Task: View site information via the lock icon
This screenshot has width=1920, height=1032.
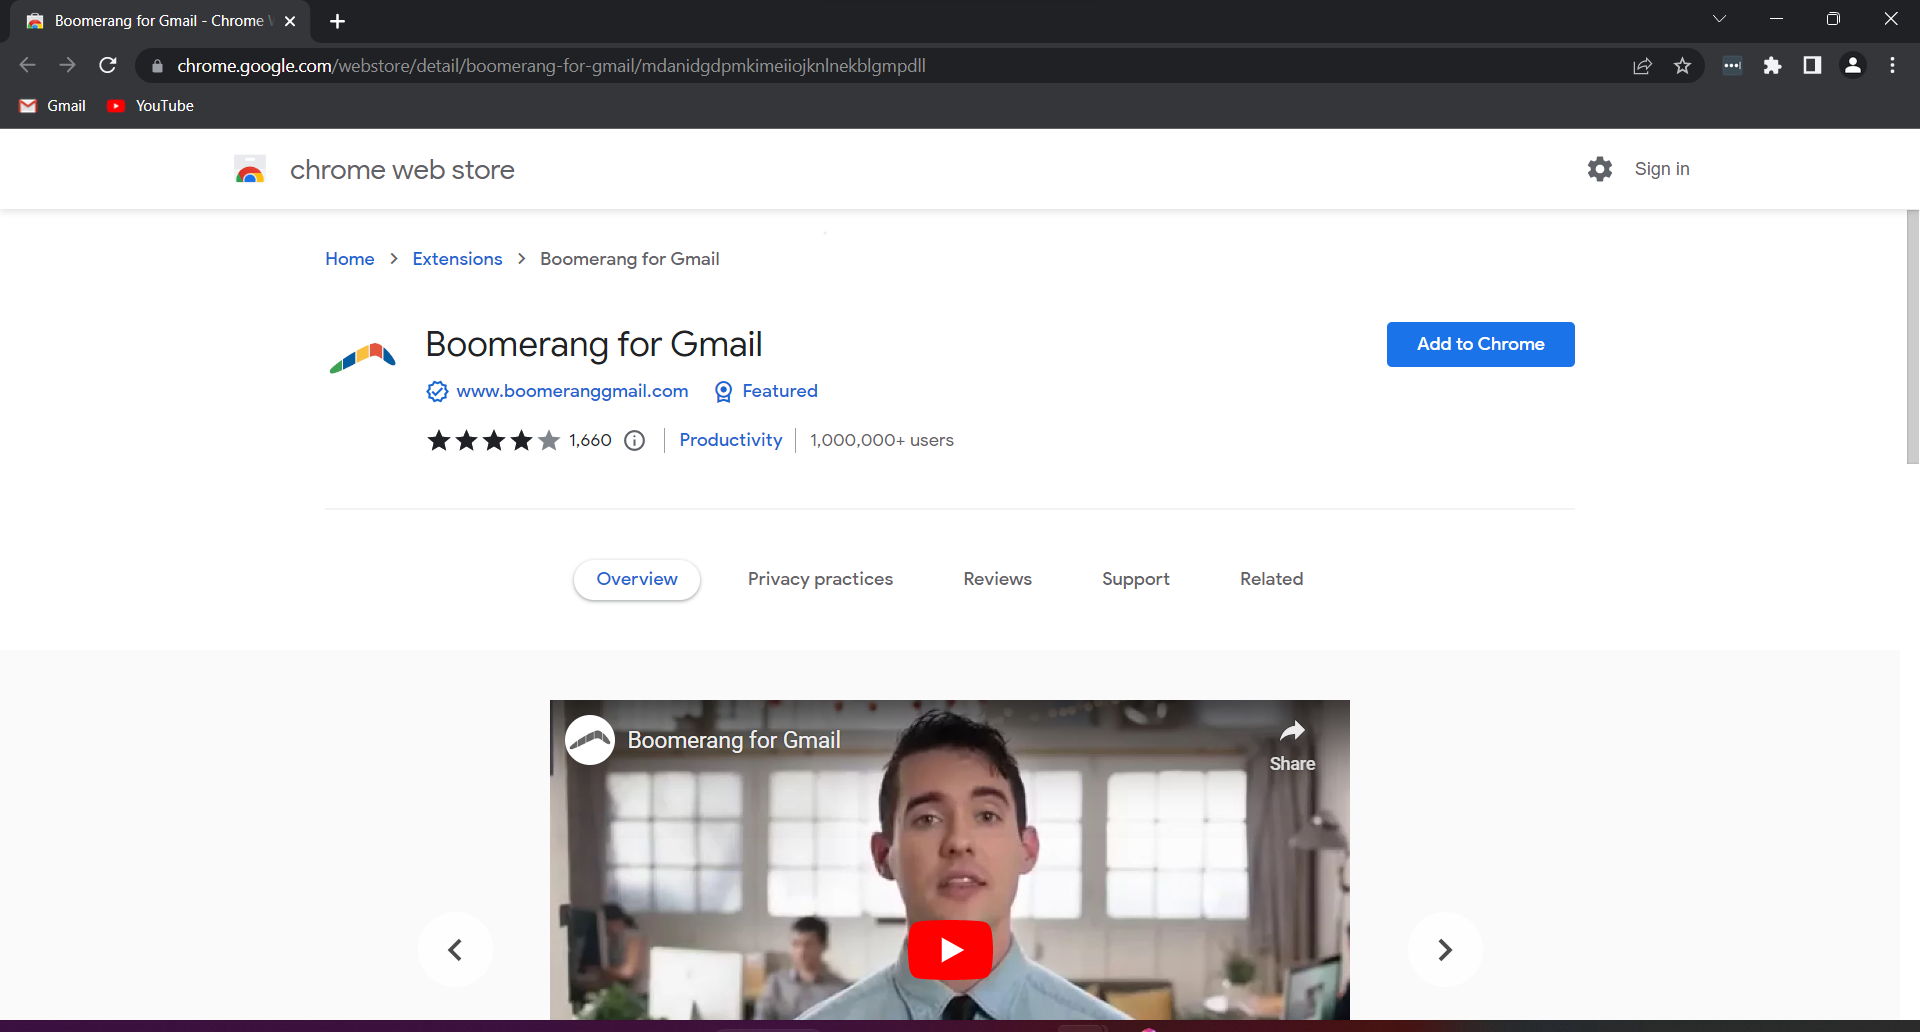Action: pyautogui.click(x=157, y=66)
